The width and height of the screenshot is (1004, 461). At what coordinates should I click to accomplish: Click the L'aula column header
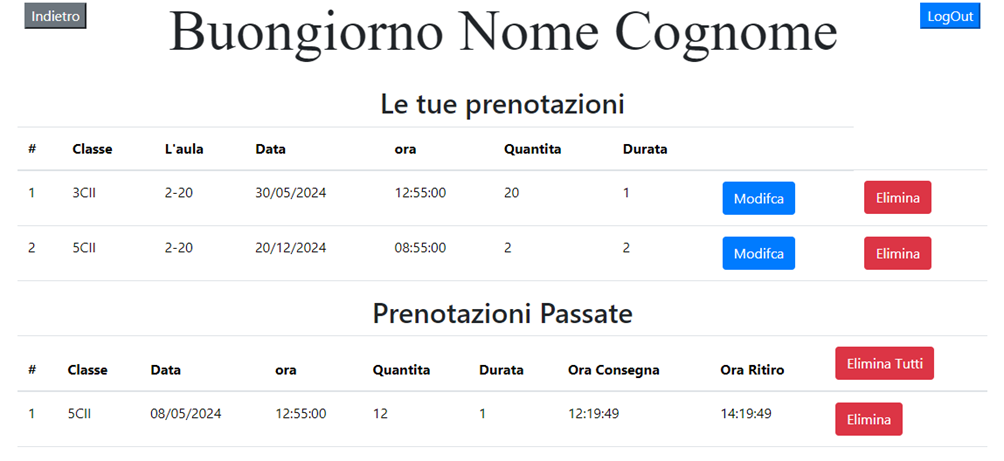[184, 149]
